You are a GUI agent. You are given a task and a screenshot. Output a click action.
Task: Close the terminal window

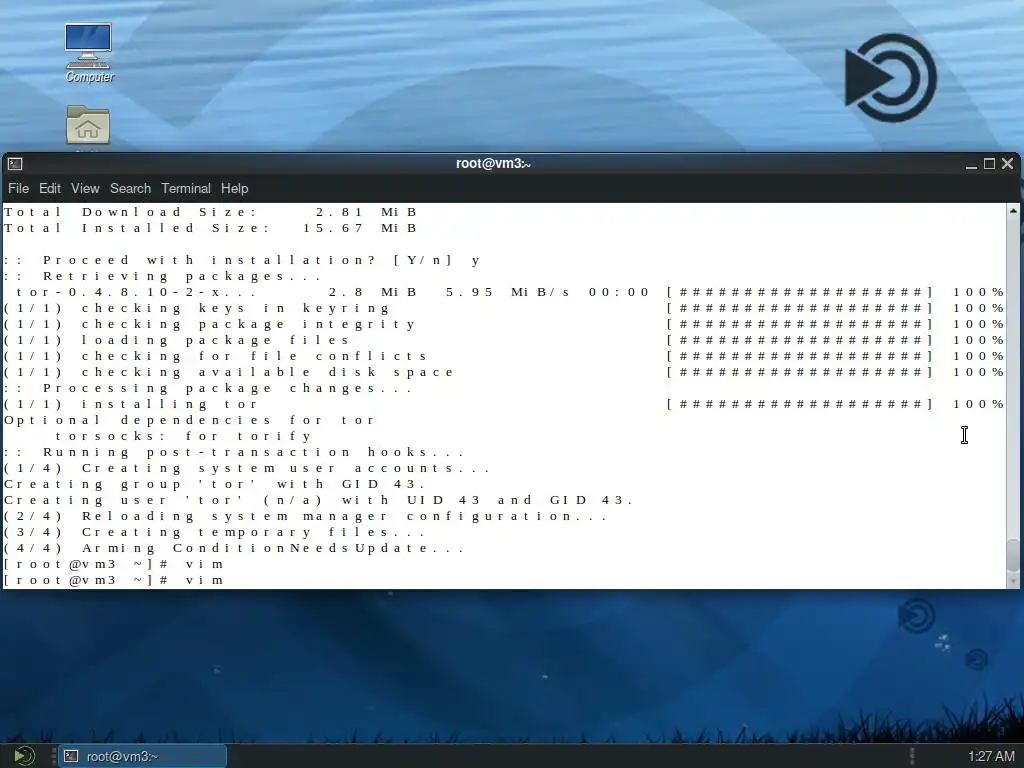[x=1008, y=164]
